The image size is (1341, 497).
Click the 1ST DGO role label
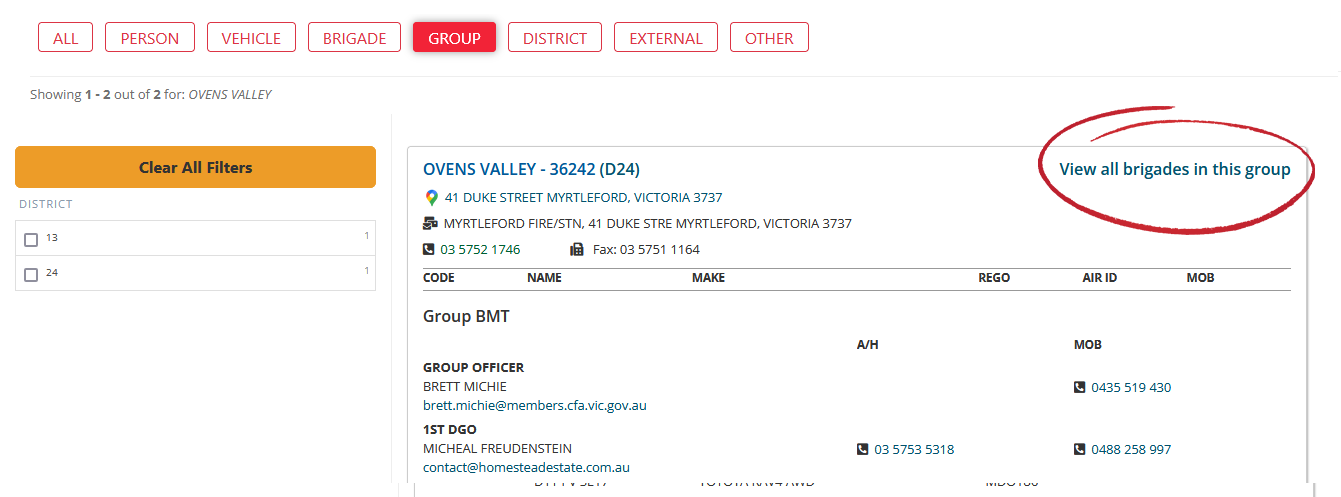pyautogui.click(x=450, y=430)
